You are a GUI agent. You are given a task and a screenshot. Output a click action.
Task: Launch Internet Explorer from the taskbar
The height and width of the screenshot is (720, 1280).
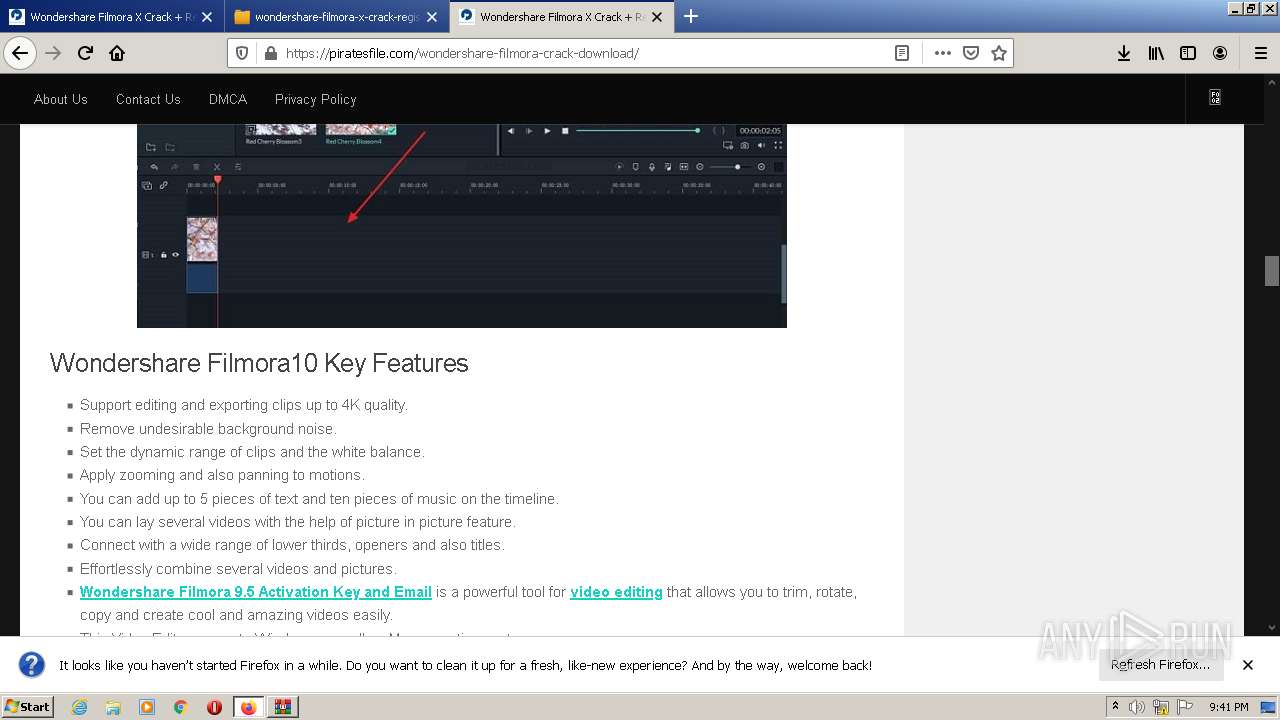[79, 707]
